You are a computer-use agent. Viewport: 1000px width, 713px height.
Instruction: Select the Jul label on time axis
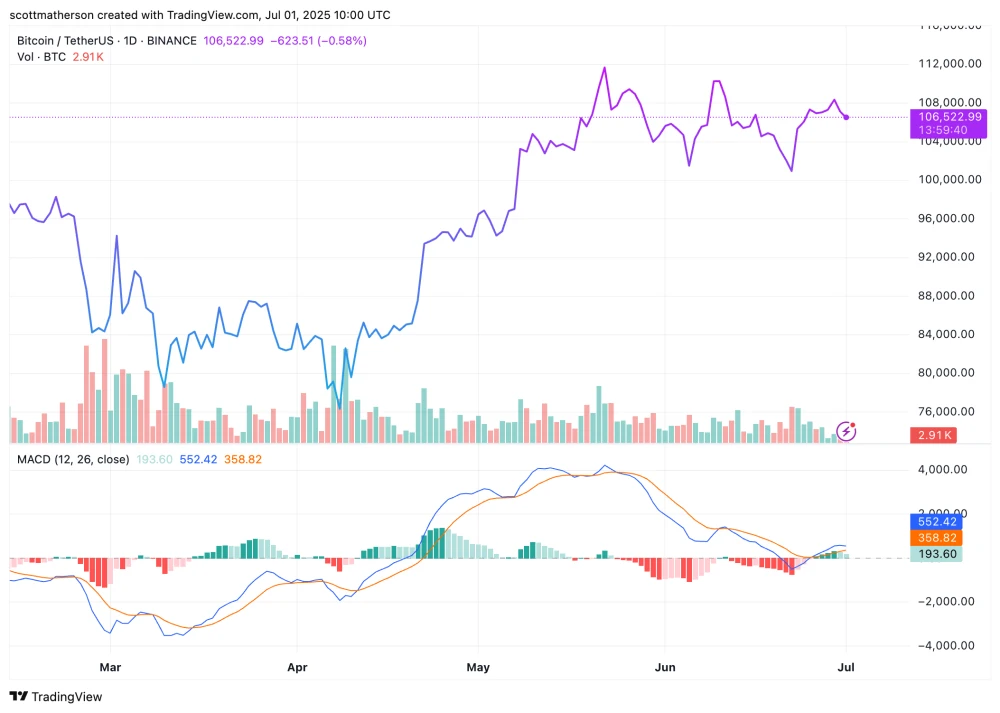pos(846,667)
